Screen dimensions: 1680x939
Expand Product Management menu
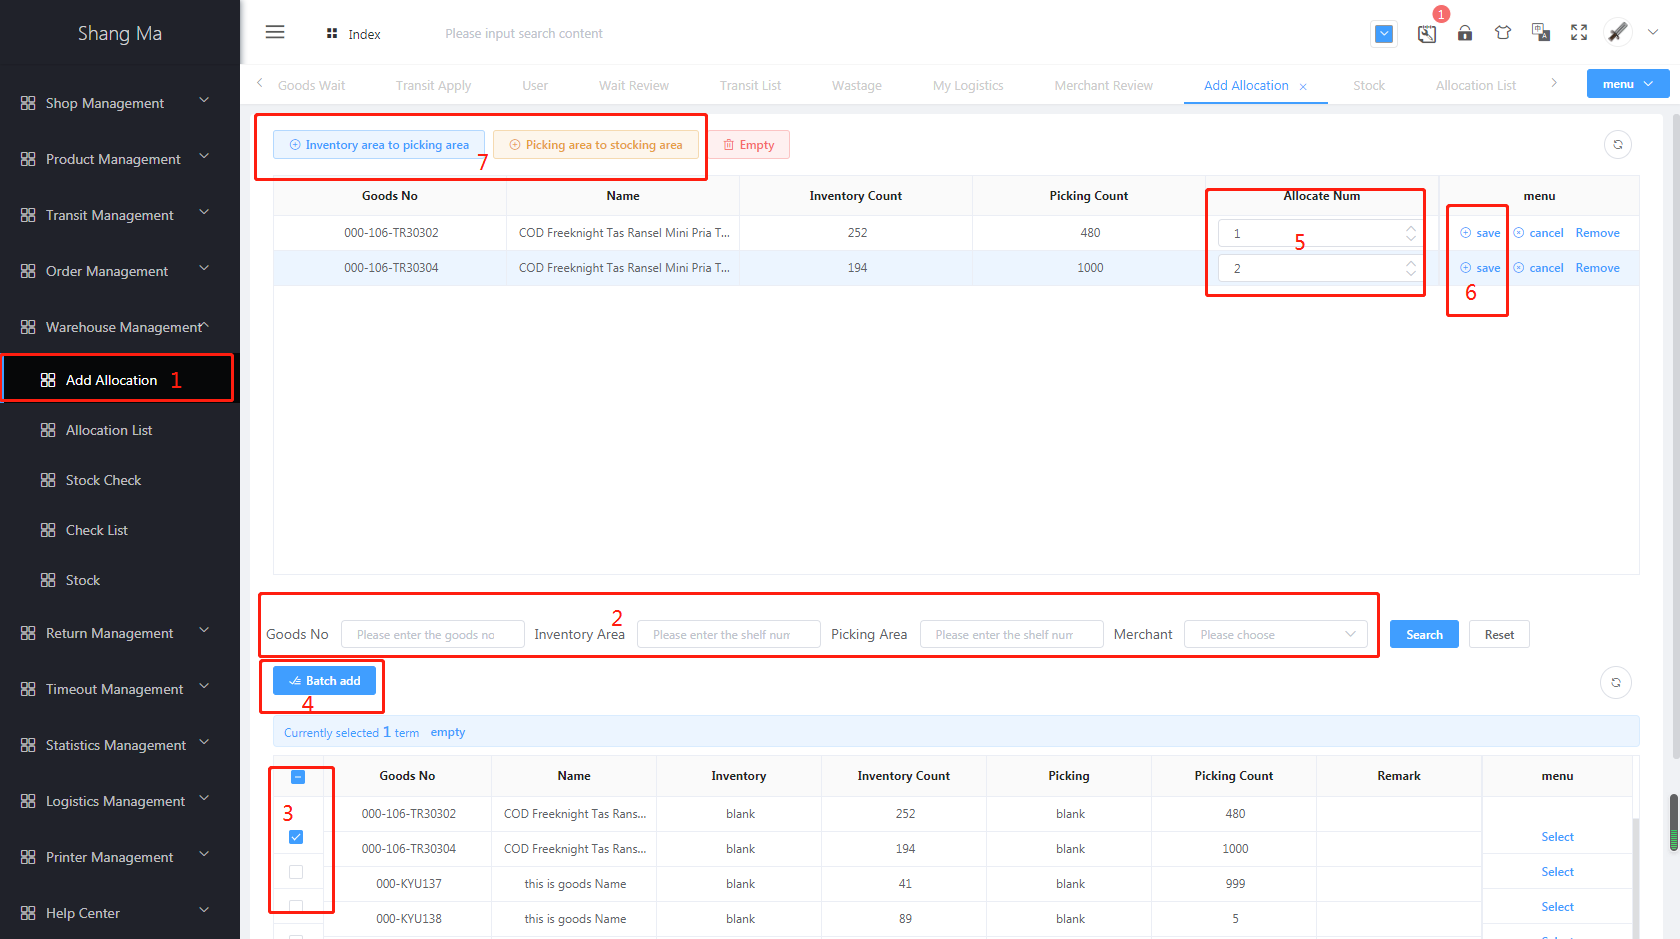click(204, 156)
